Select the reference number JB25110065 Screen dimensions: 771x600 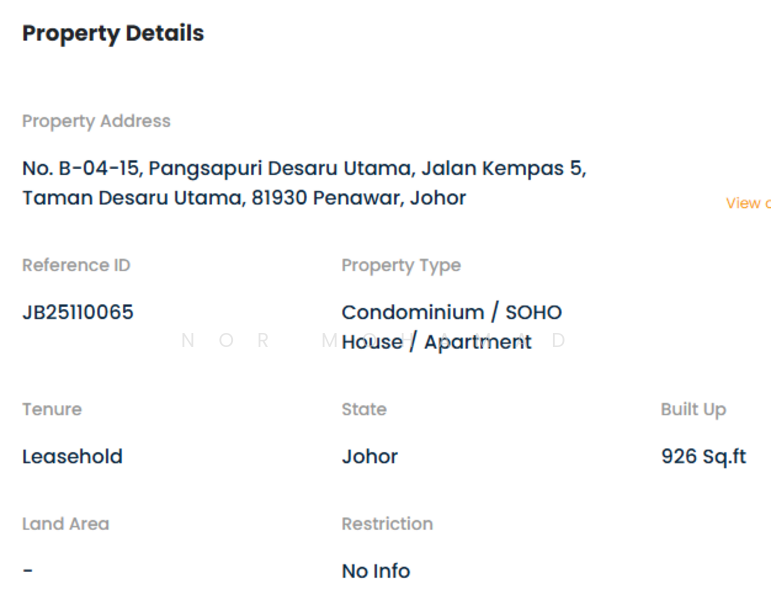click(78, 312)
